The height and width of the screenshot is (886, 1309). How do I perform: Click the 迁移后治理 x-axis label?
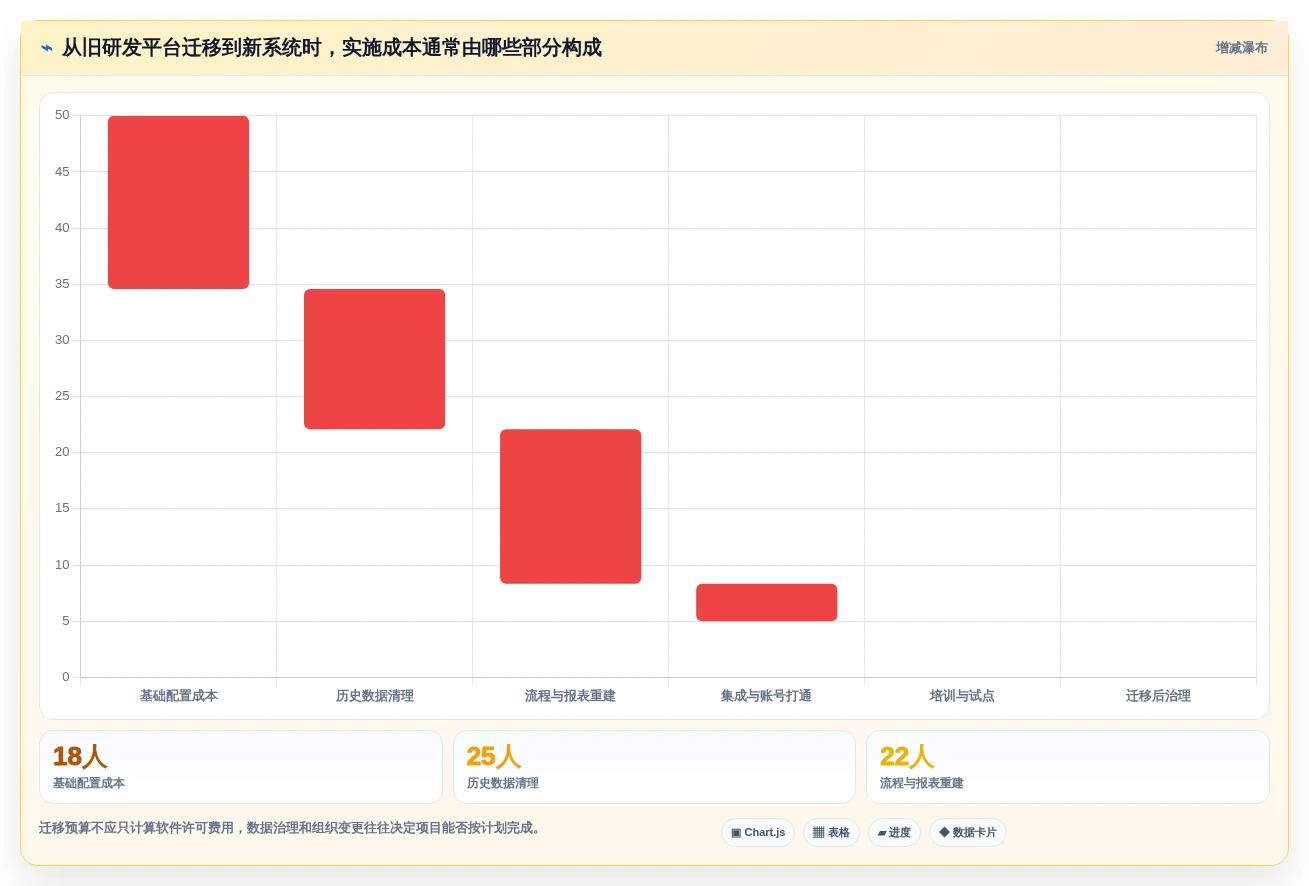[1158, 696]
